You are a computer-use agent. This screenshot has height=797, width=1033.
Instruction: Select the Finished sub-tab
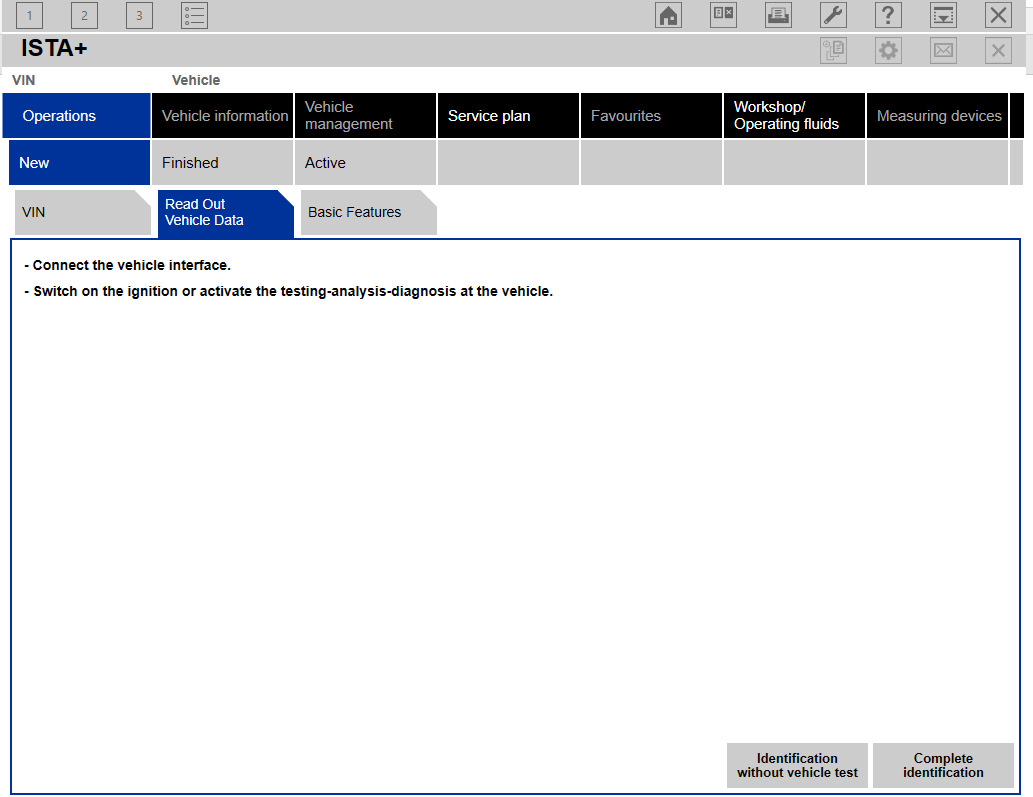[223, 163]
